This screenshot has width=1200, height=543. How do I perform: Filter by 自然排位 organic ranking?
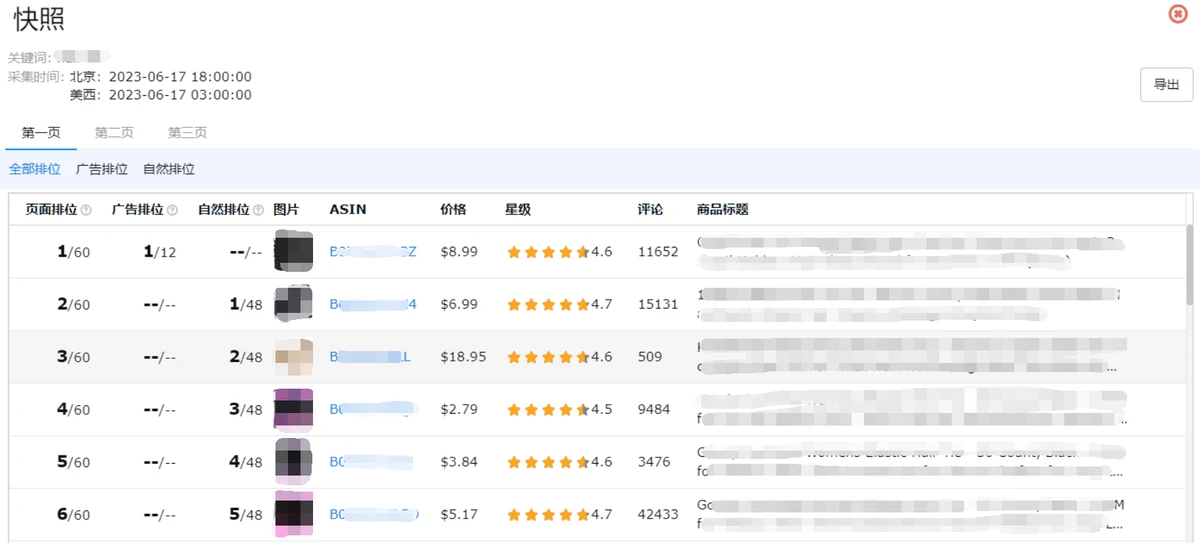pyautogui.click(x=169, y=169)
